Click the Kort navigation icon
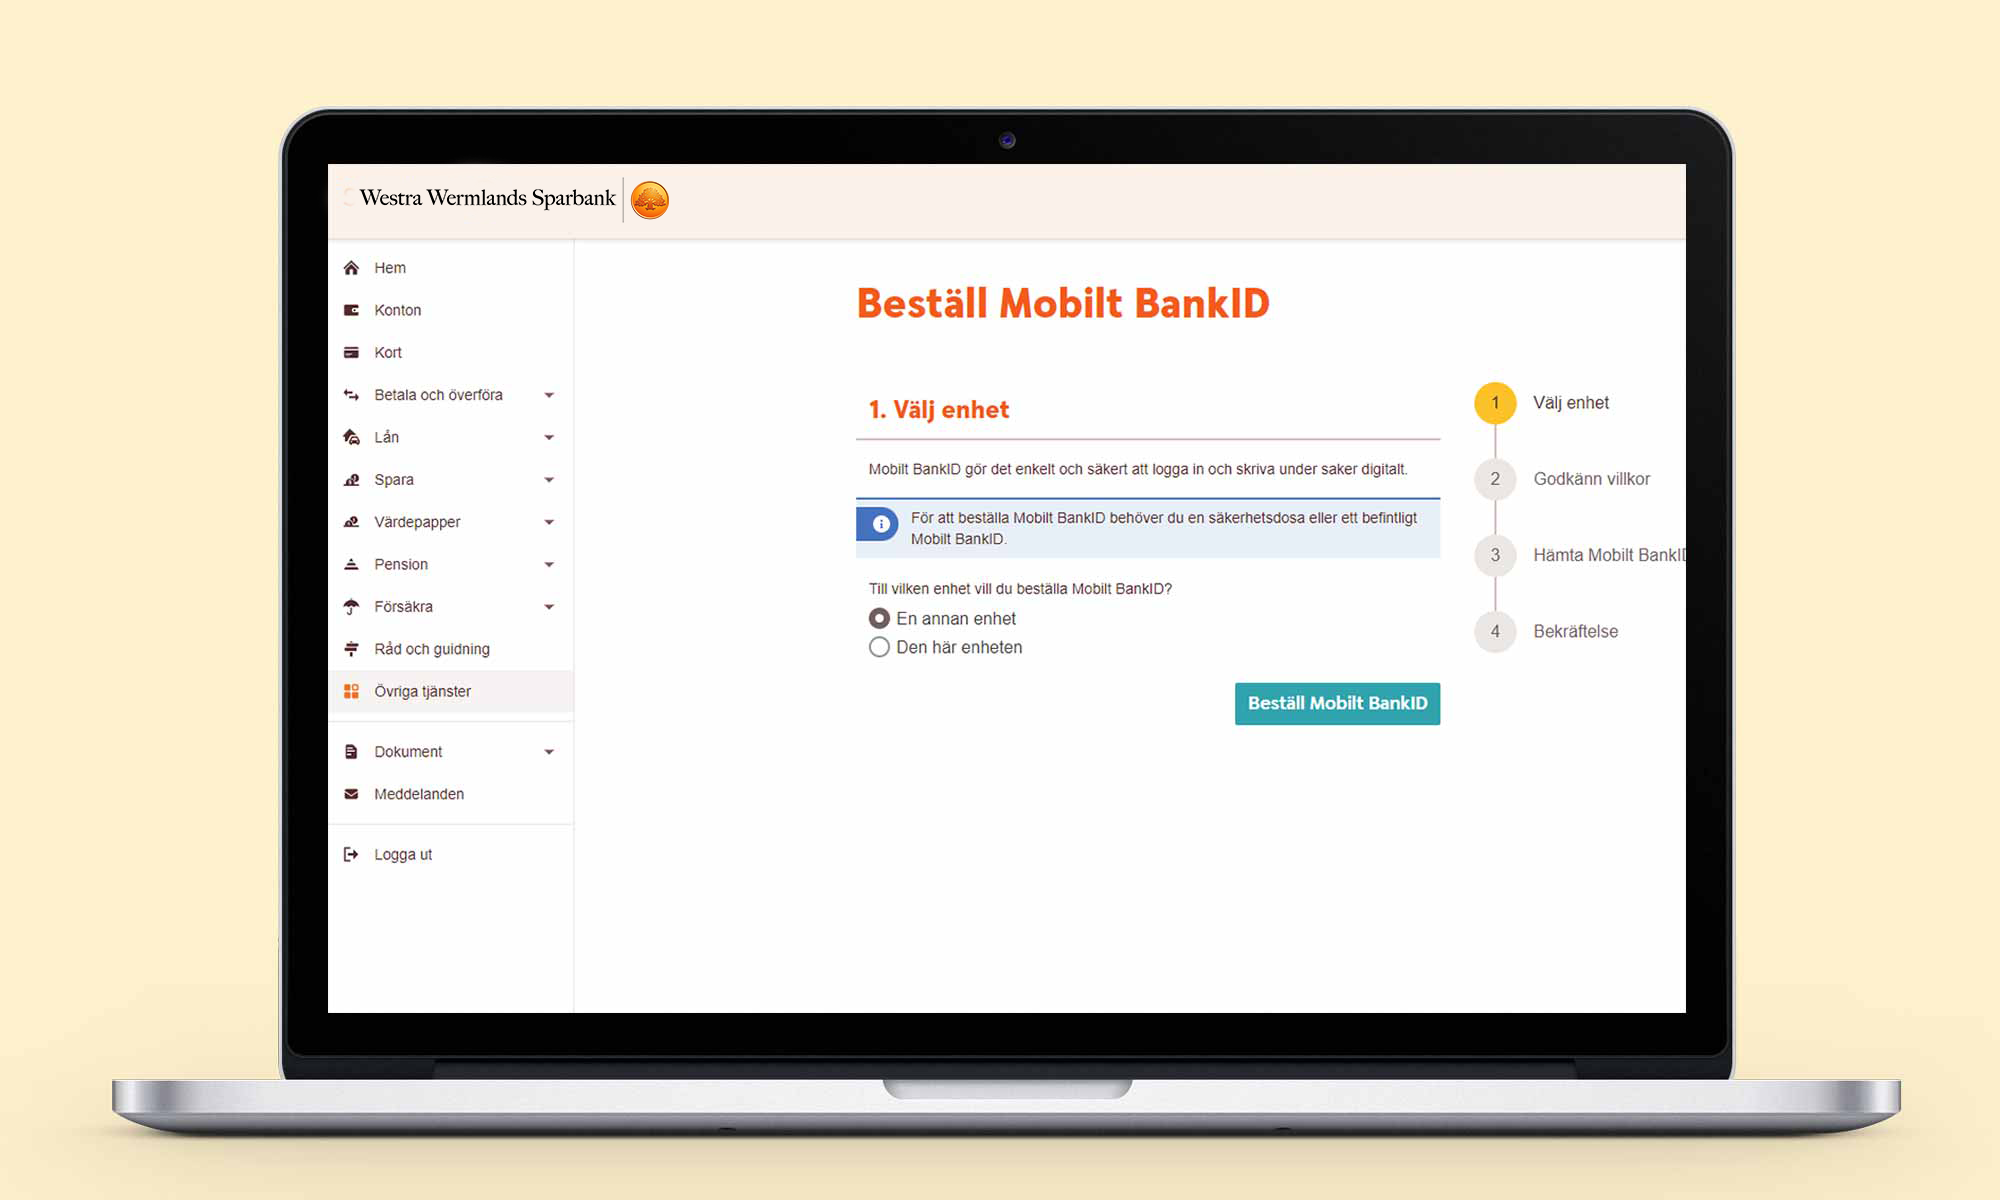The width and height of the screenshot is (2000, 1200). 353,351
